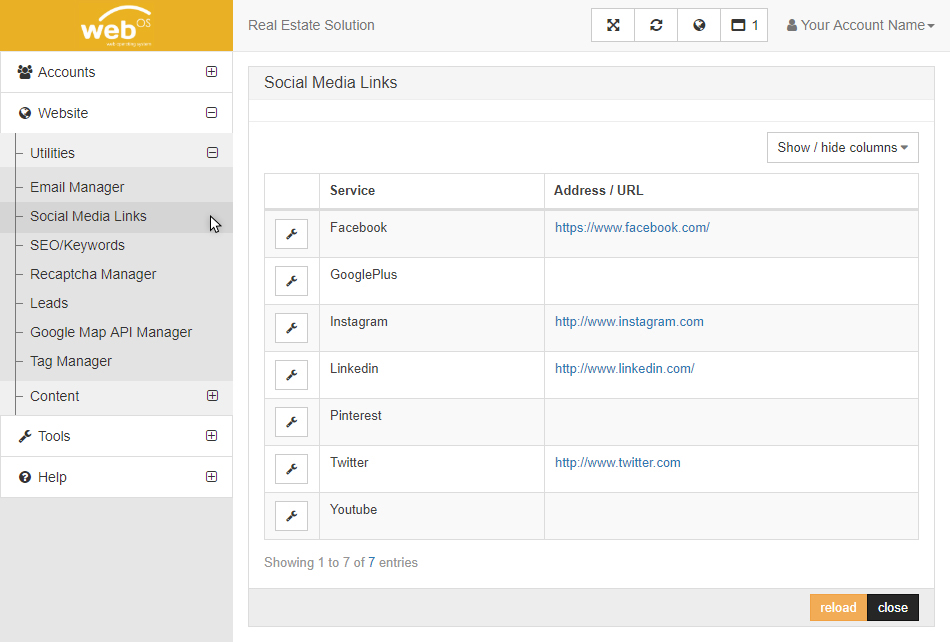Edit Facebook row with wrench icon
This screenshot has width=950, height=642.
pos(291,234)
